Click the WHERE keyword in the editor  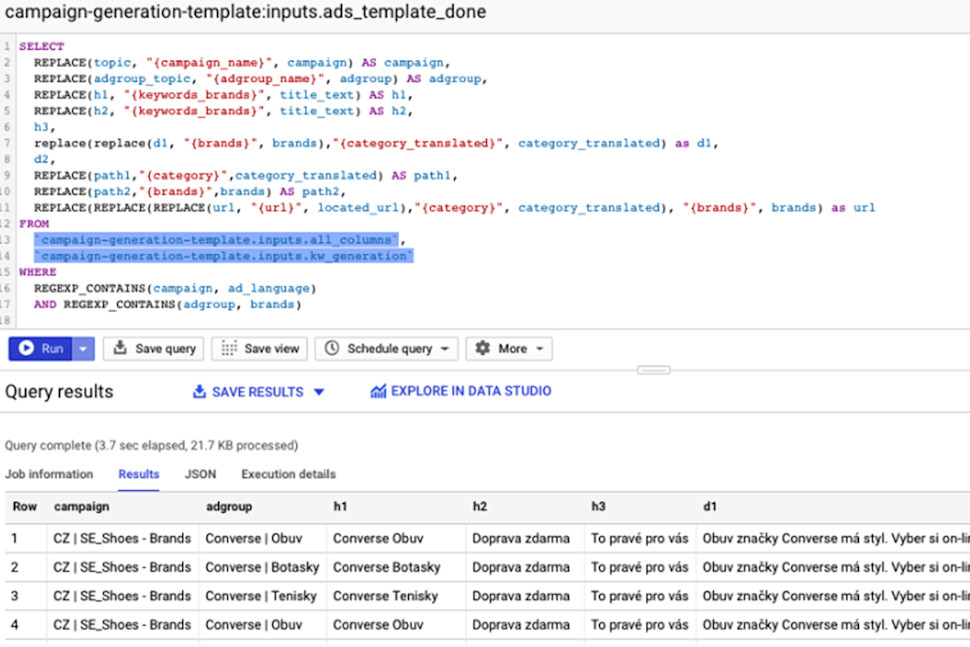(38, 272)
